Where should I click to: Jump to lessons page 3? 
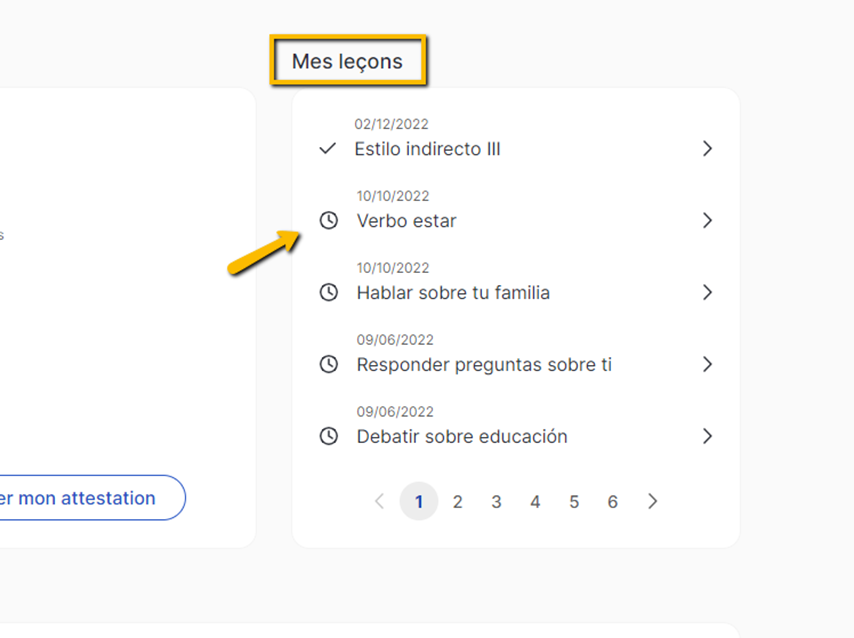coord(496,502)
